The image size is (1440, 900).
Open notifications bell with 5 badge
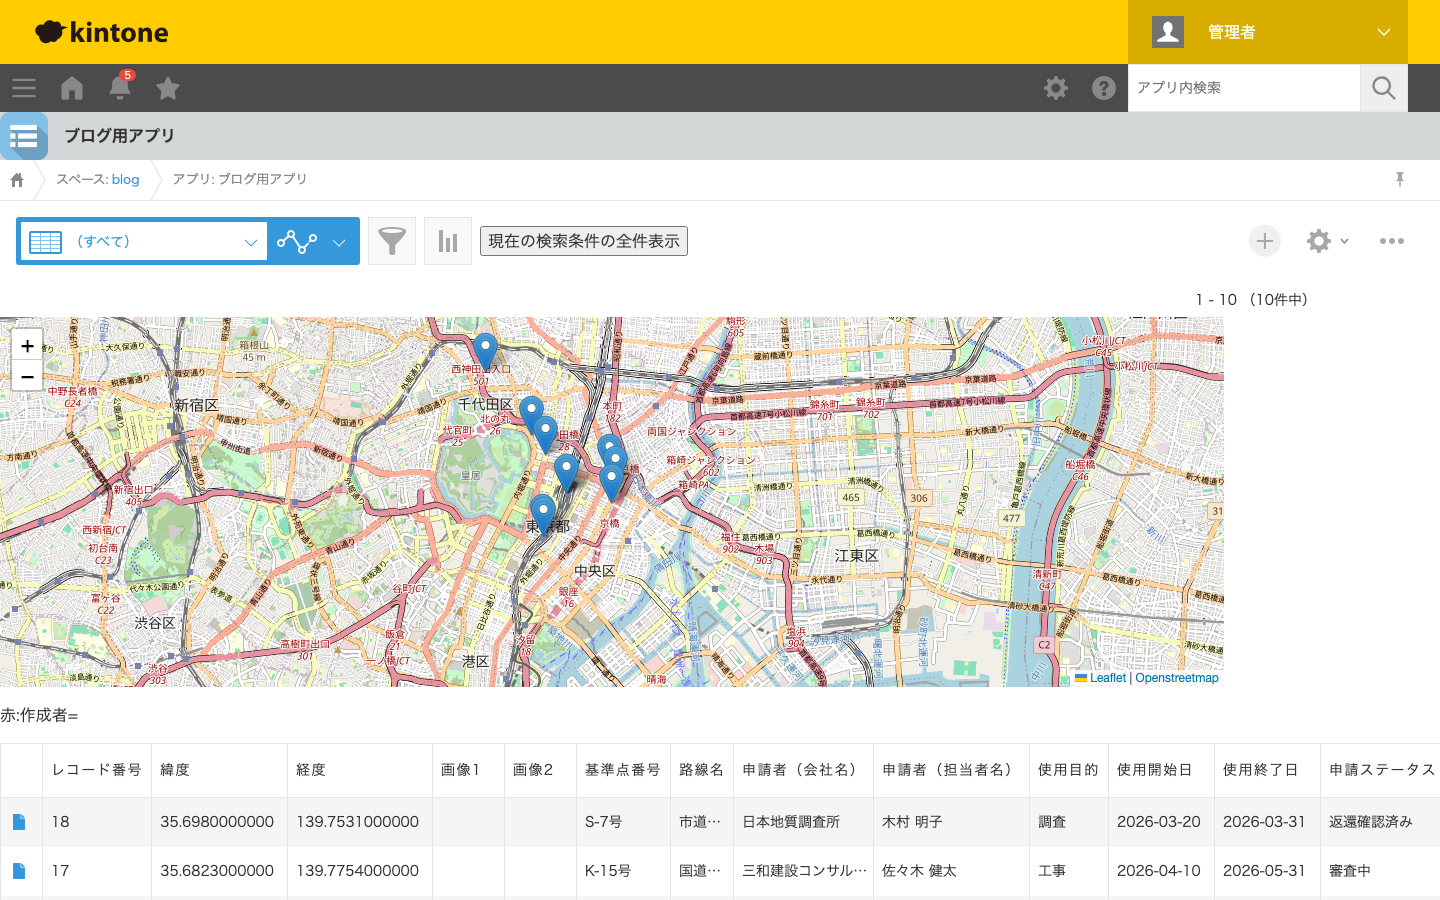coord(120,87)
